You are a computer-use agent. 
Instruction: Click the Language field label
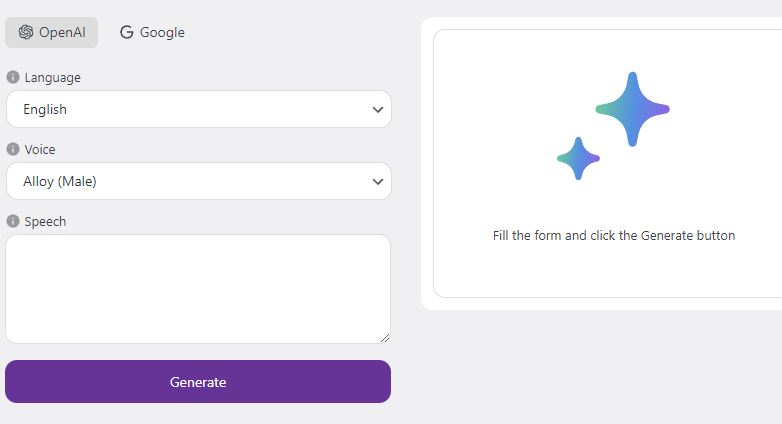coord(52,78)
